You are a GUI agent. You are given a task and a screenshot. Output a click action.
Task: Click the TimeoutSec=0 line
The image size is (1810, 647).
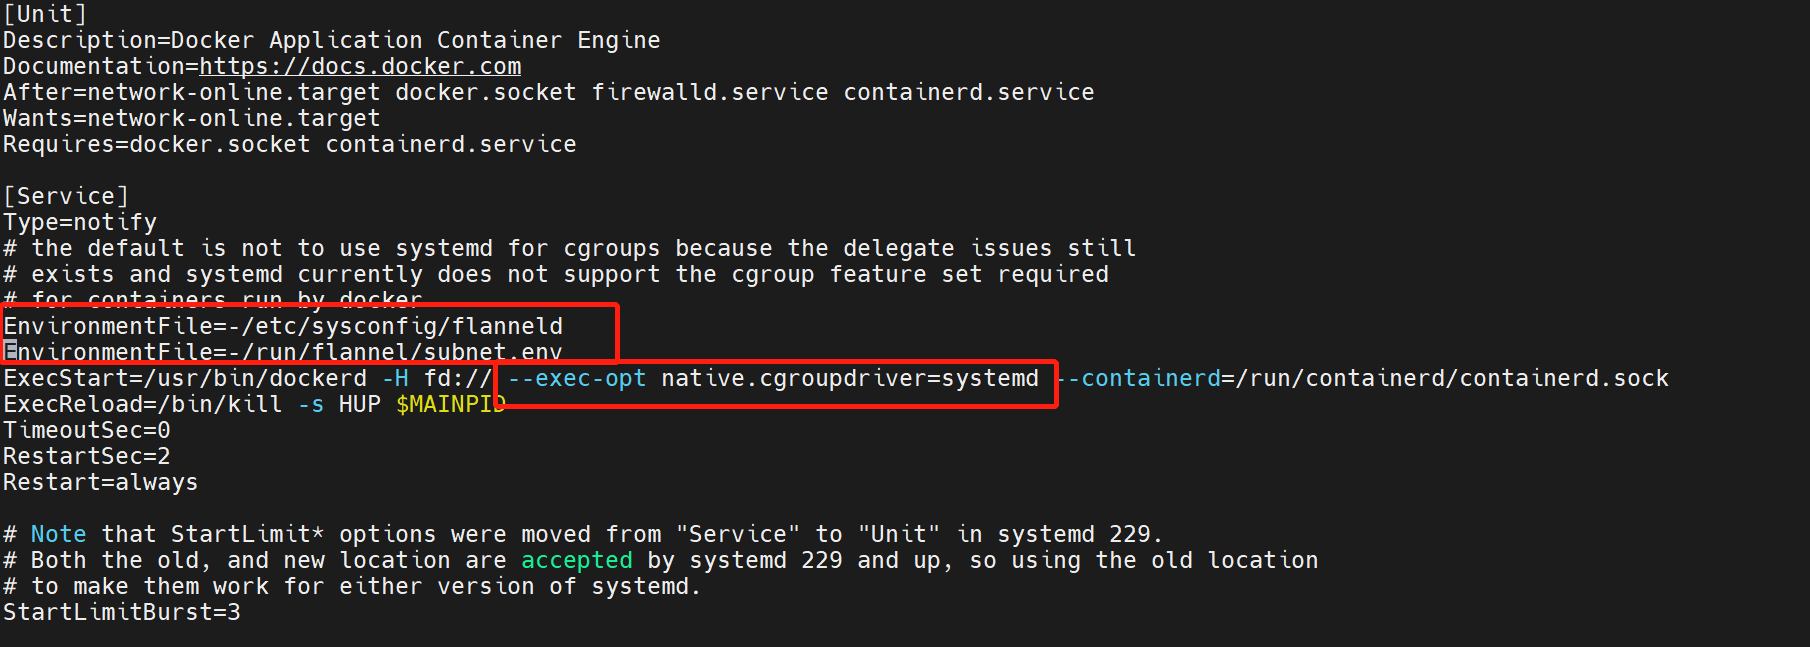[x=87, y=430]
